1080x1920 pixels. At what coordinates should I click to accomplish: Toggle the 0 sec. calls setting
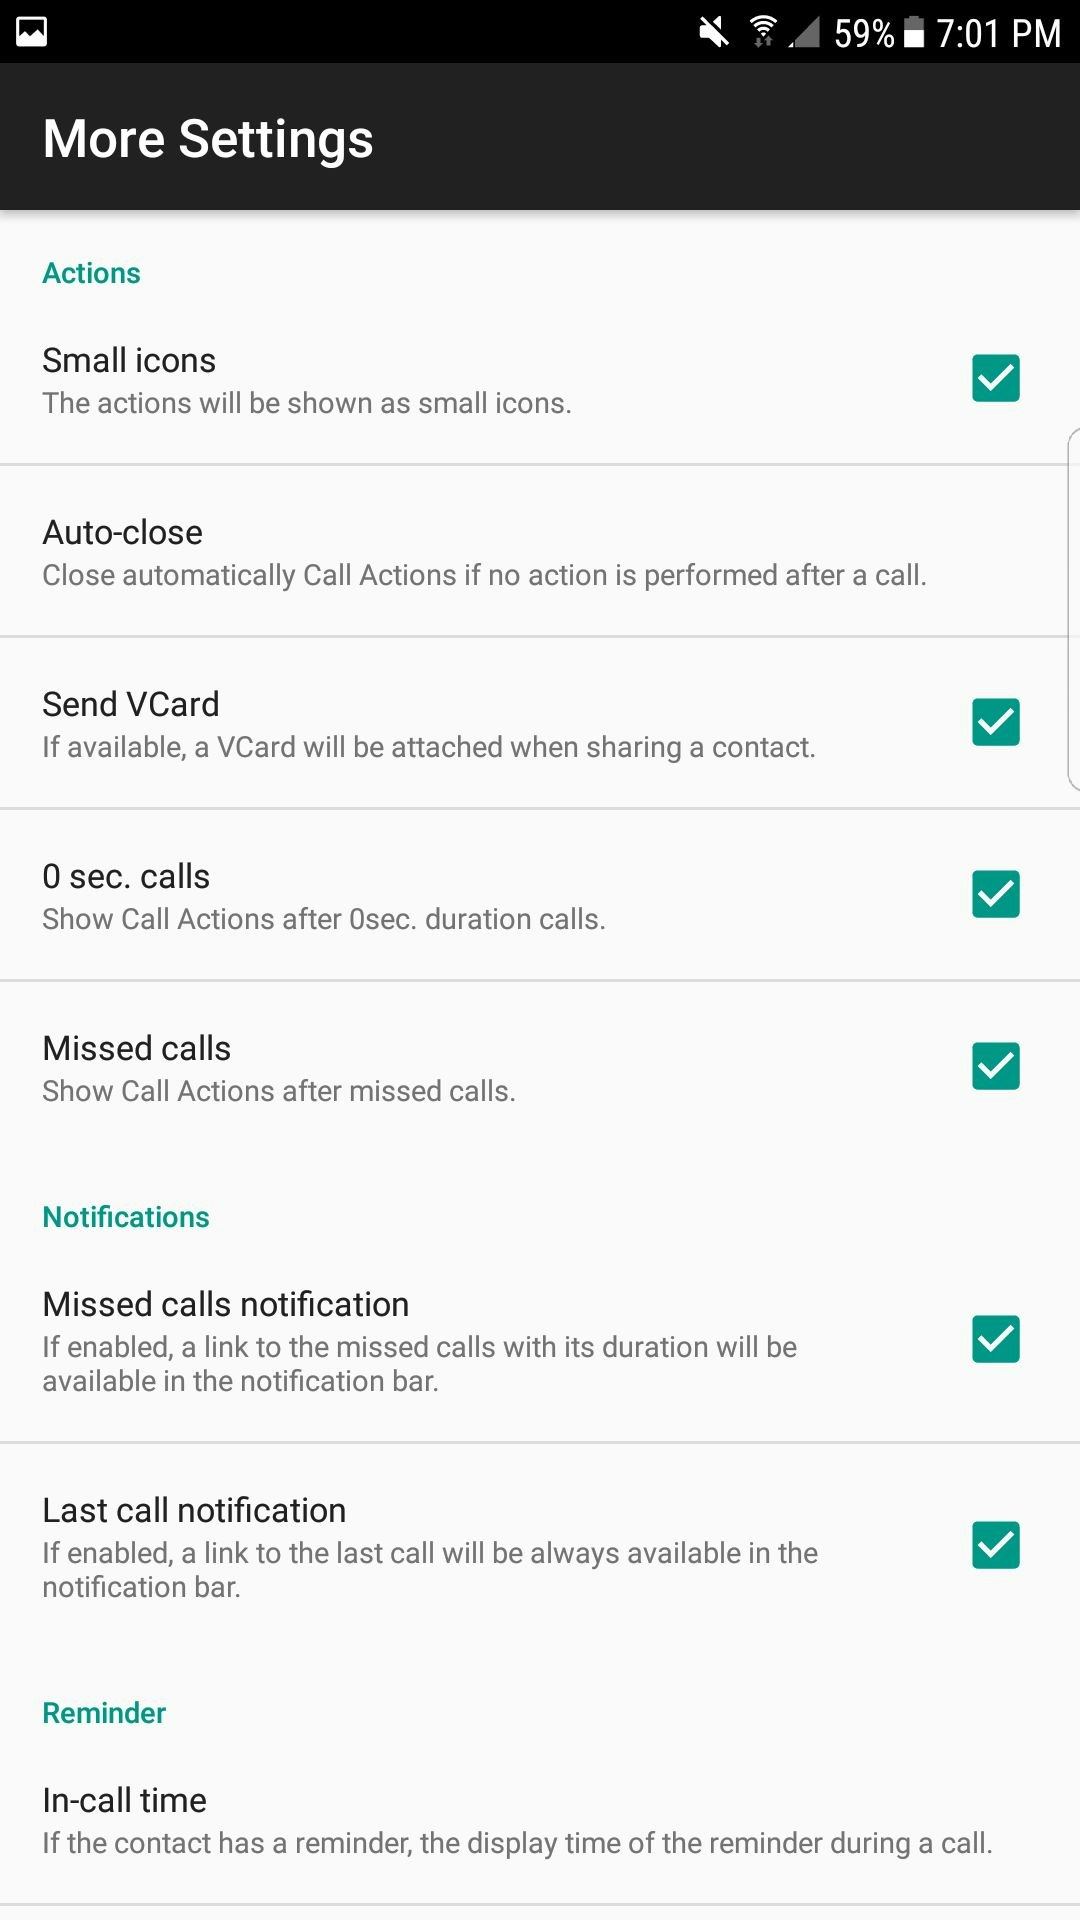995,895
